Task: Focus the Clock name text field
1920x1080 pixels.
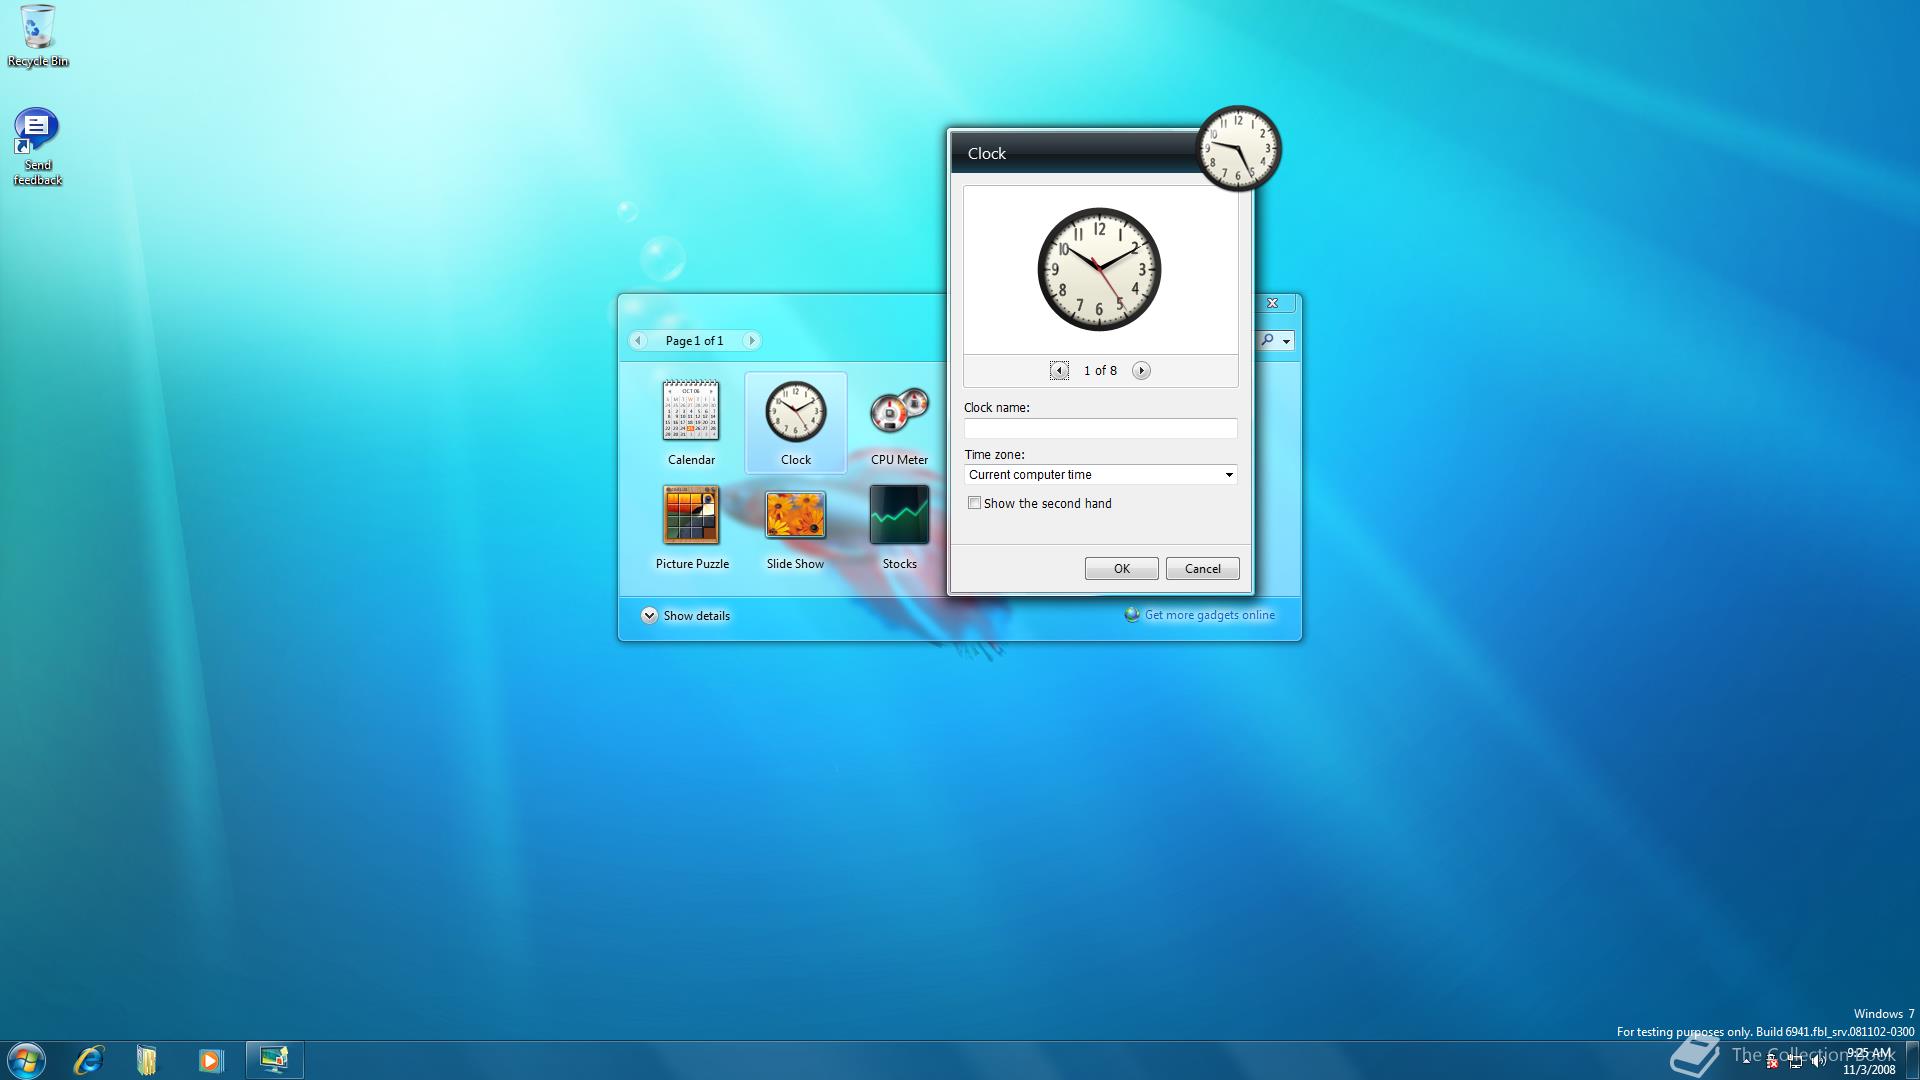Action: [1100, 428]
